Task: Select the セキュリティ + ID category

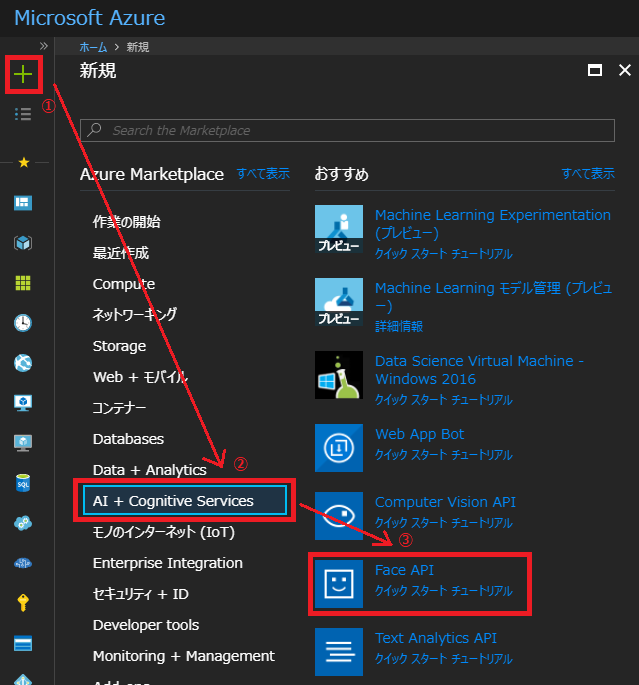Action: point(141,594)
